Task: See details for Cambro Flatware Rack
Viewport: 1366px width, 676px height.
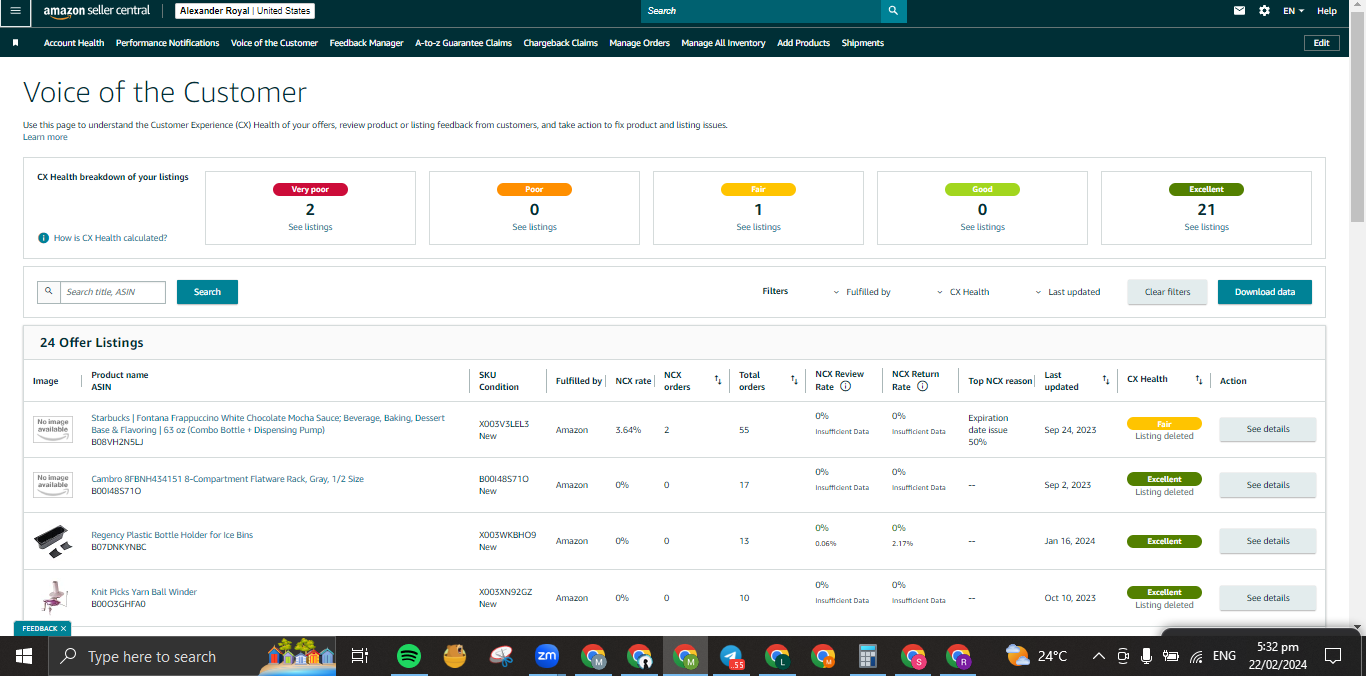Action: coord(1268,485)
